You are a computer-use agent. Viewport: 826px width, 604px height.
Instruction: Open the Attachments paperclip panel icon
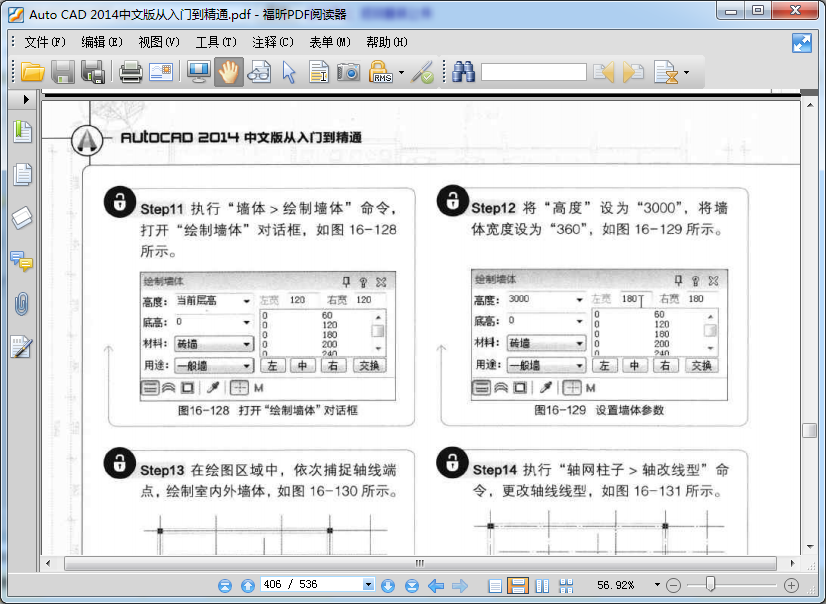point(22,304)
